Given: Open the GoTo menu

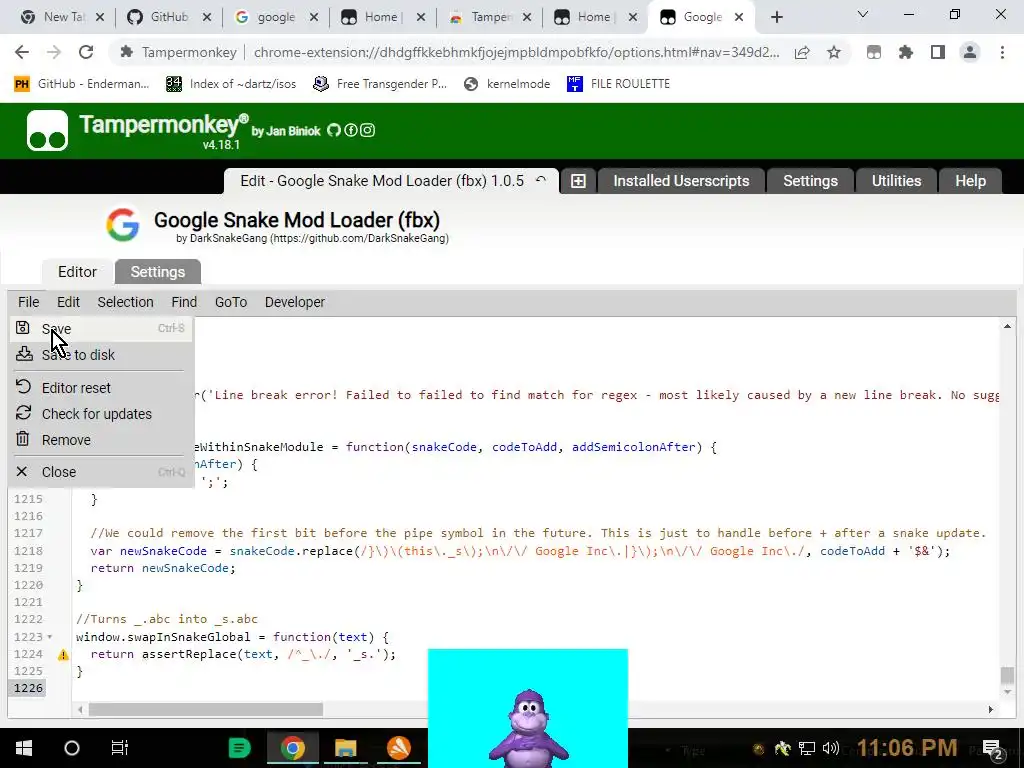Looking at the screenshot, I should pyautogui.click(x=231, y=302).
